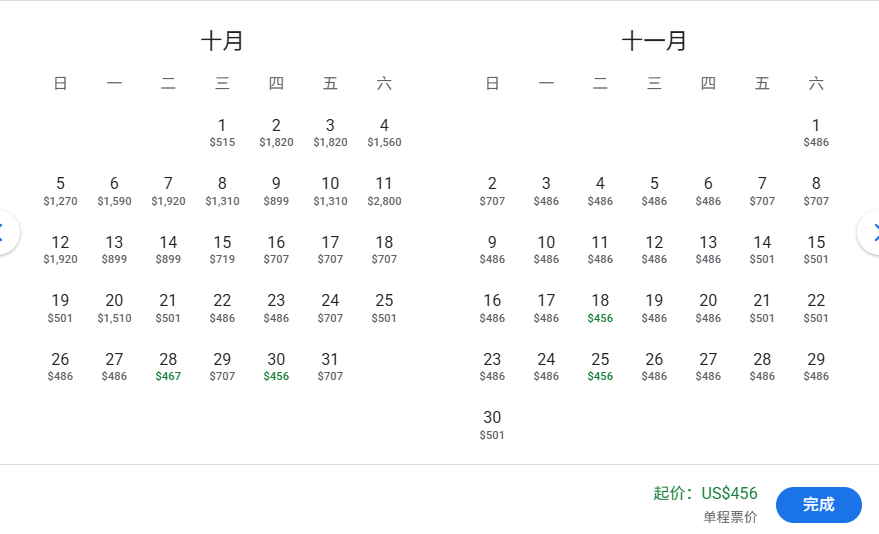Pick November 18 with green $456 price
Image resolution: width=879 pixels, height=534 pixels.
point(600,308)
